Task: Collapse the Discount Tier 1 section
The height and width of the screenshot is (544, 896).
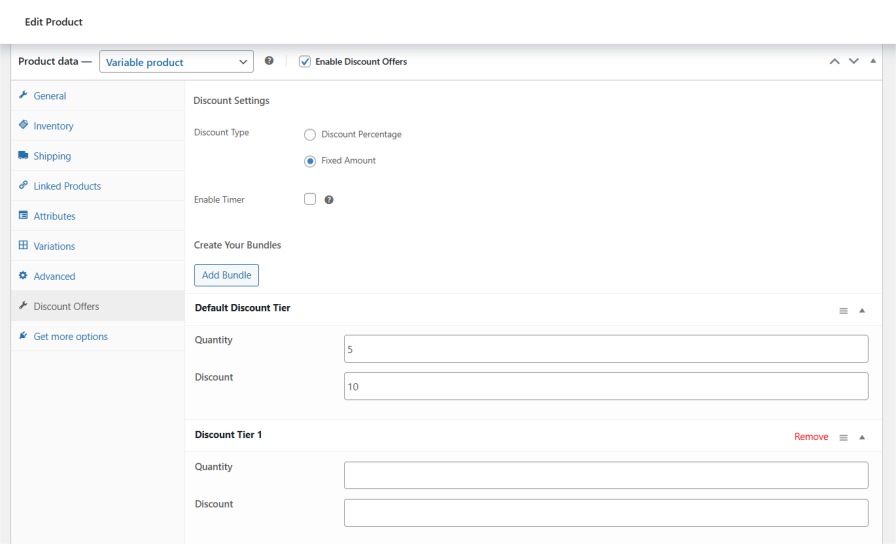Action: click(862, 437)
